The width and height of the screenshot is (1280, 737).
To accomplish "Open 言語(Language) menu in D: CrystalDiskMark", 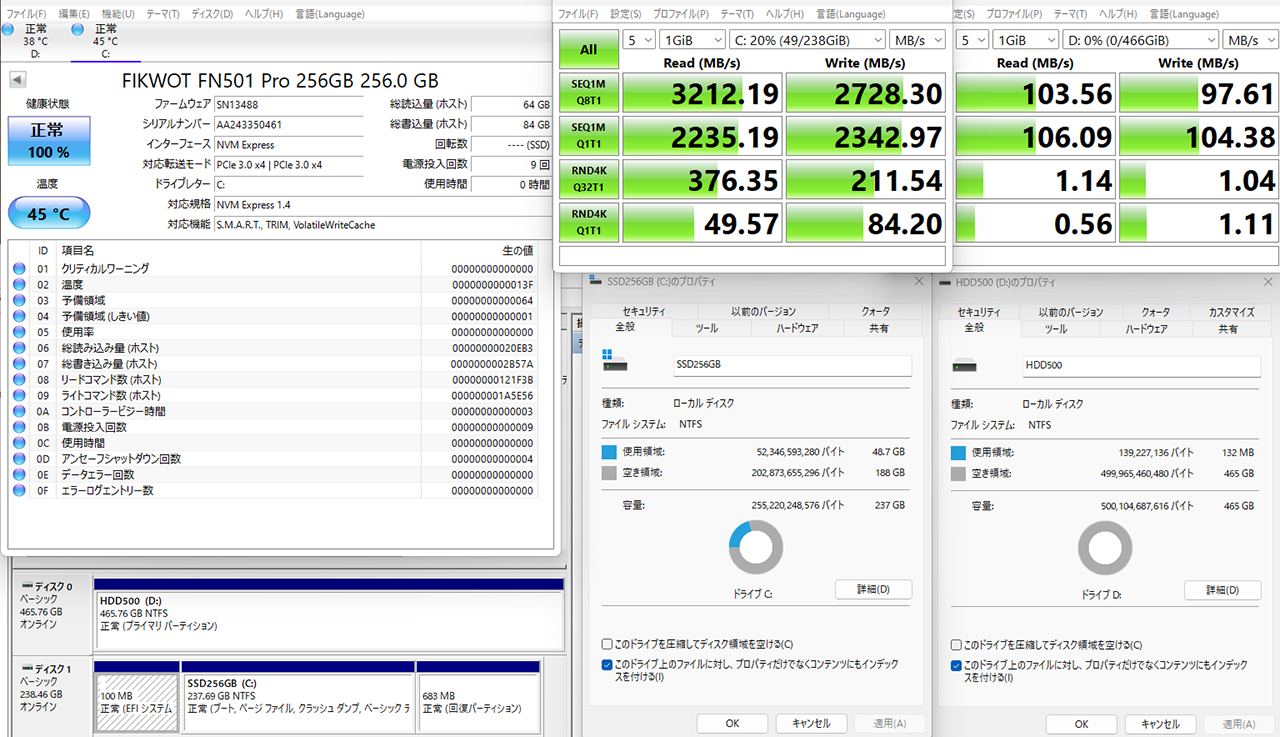I will [x=1182, y=14].
